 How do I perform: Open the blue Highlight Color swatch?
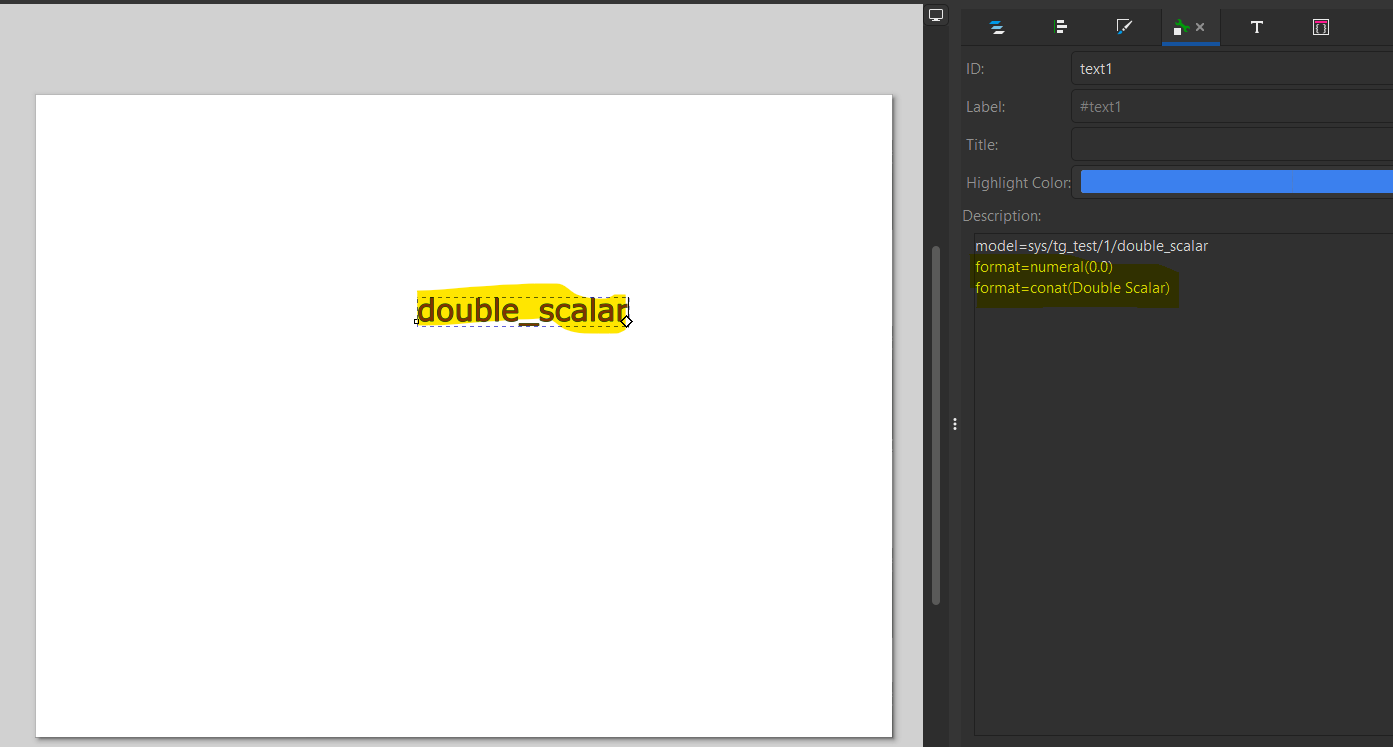[x=1237, y=182]
